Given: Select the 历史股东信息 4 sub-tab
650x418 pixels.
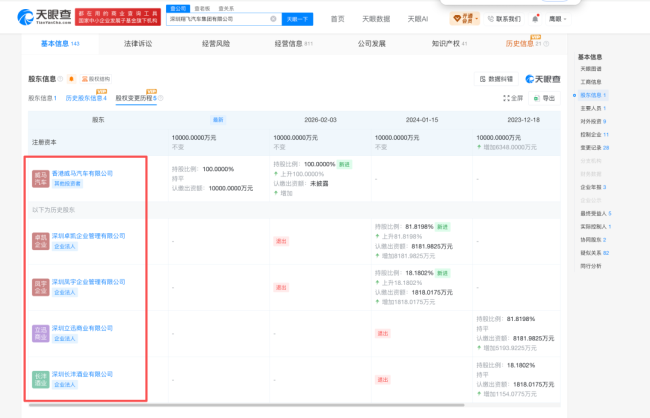Looking at the screenshot, I should pos(86,98).
